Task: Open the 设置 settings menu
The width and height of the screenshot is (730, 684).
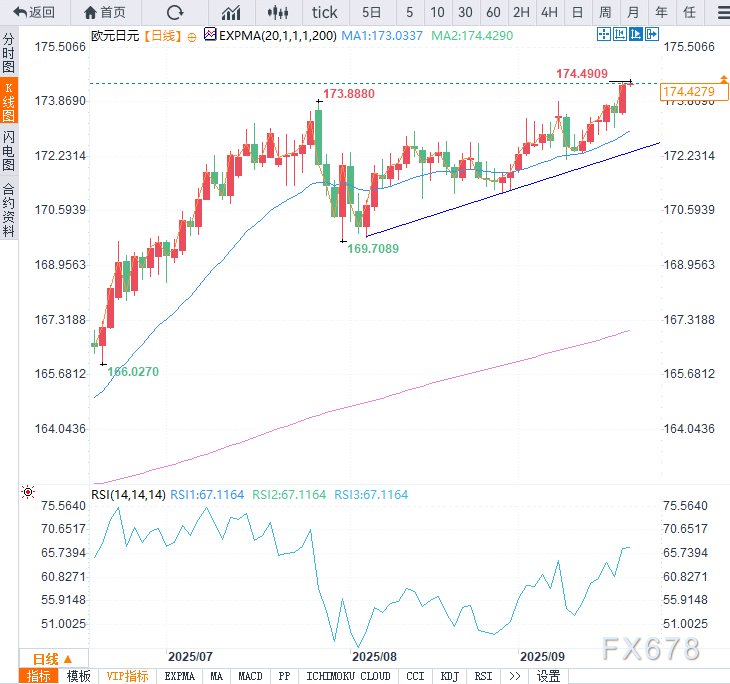Action: [x=548, y=676]
